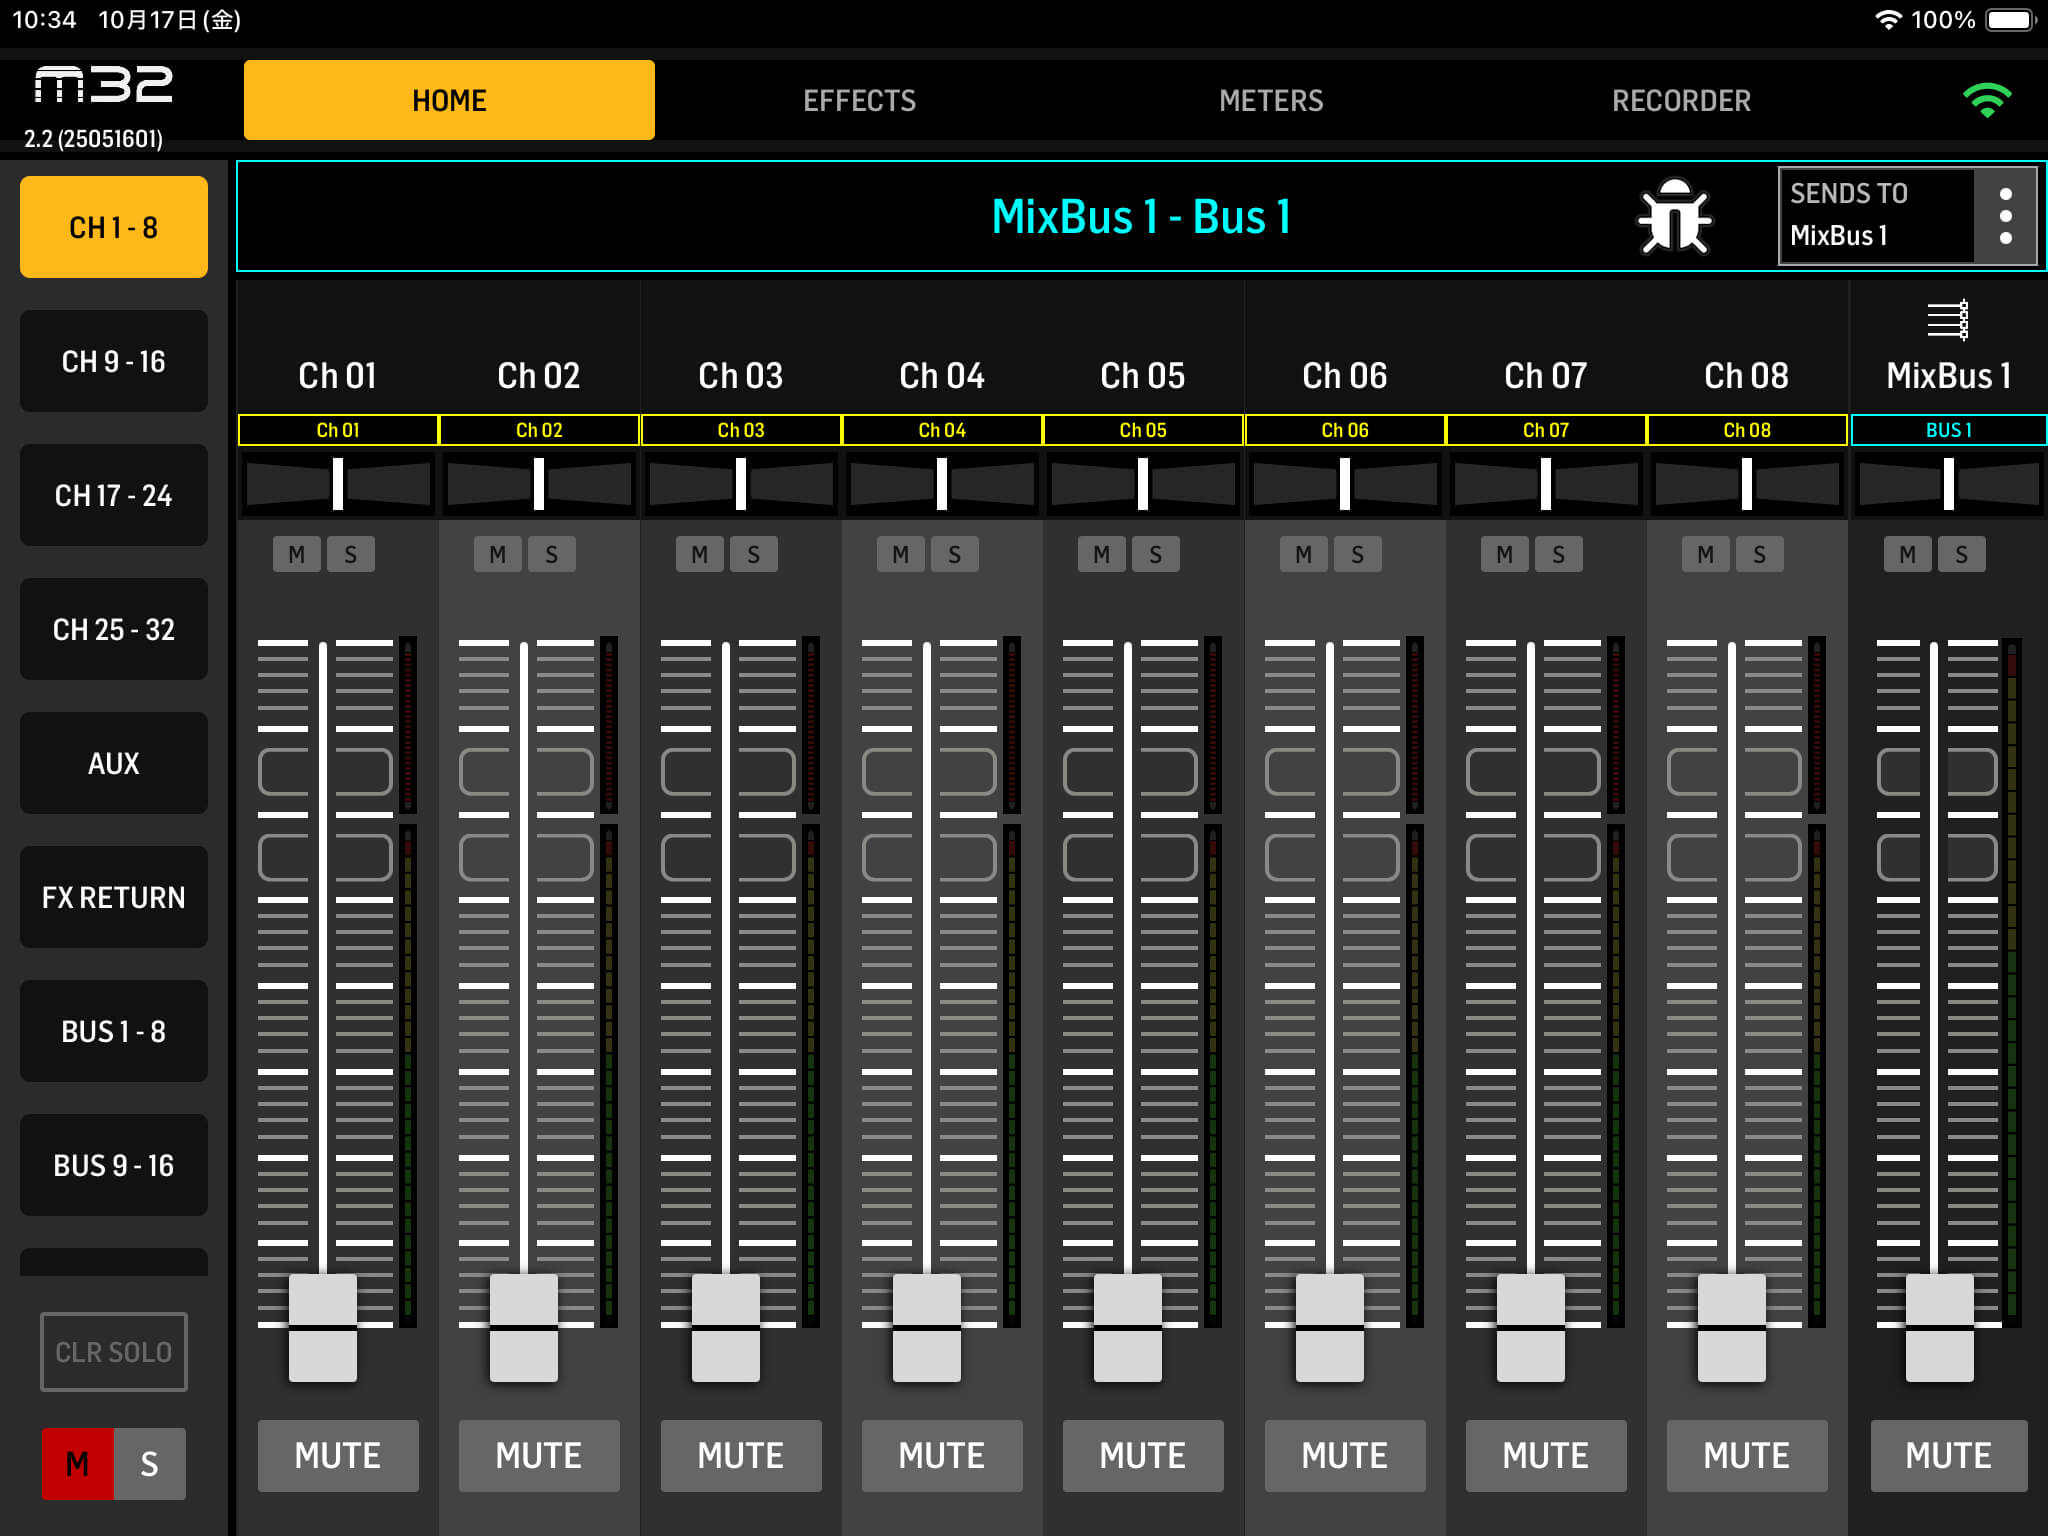Open the SENDS TO MixBus 1 selector

click(x=1876, y=216)
